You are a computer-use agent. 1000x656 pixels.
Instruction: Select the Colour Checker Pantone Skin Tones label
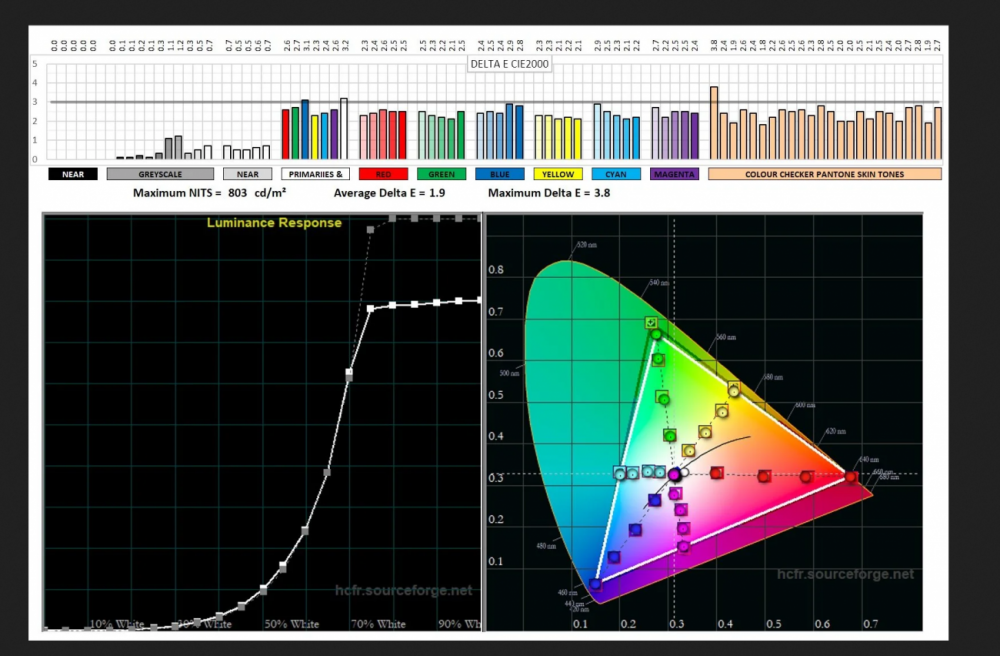pos(825,174)
